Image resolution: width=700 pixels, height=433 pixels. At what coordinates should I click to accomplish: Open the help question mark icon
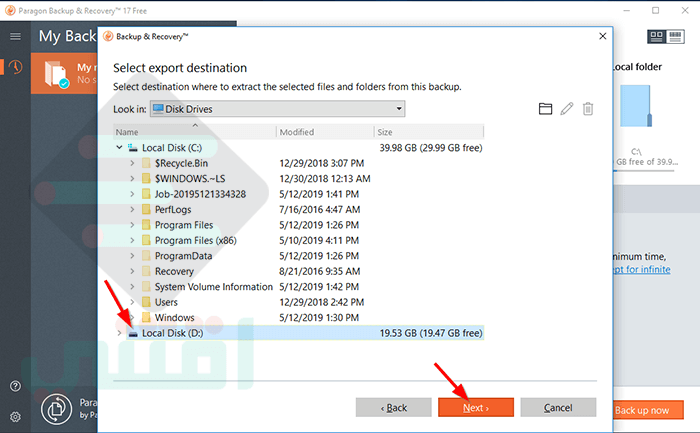pyautogui.click(x=15, y=386)
